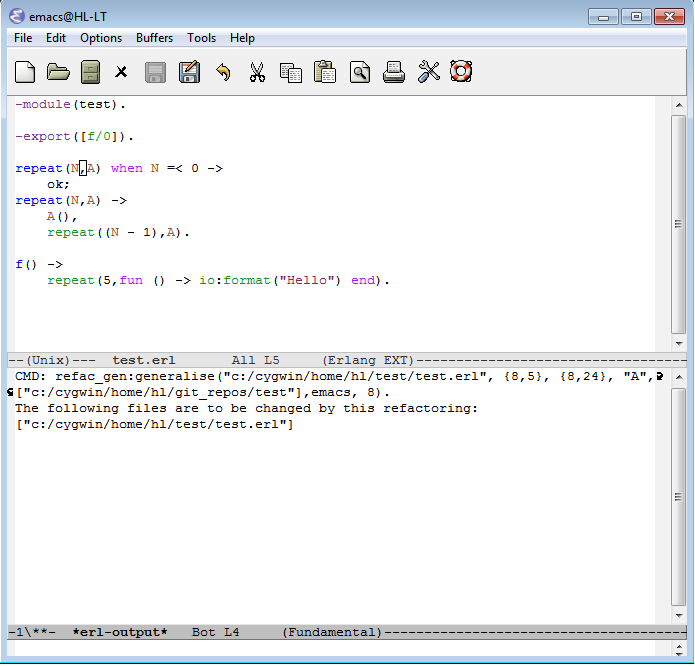Click the code pane scroll up arrow
This screenshot has height=666, width=695.
[679, 105]
